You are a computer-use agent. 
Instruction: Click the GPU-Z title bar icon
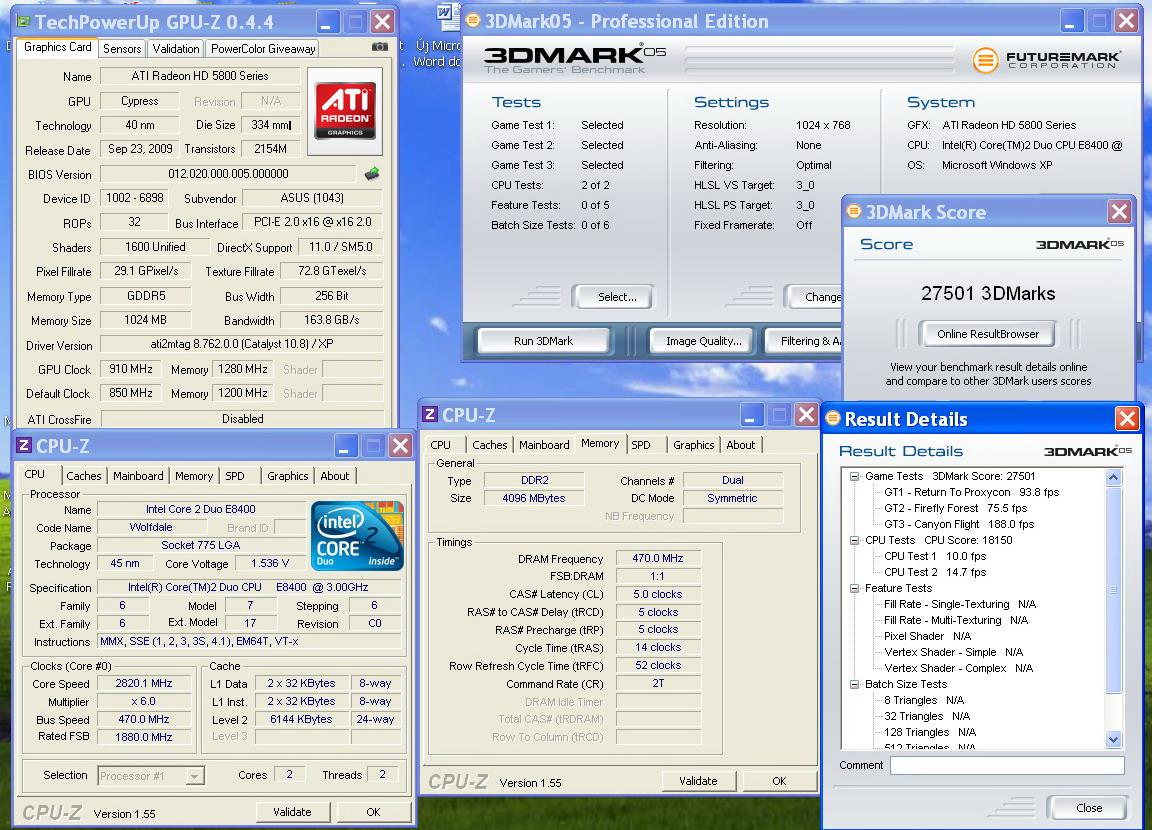click(x=24, y=21)
